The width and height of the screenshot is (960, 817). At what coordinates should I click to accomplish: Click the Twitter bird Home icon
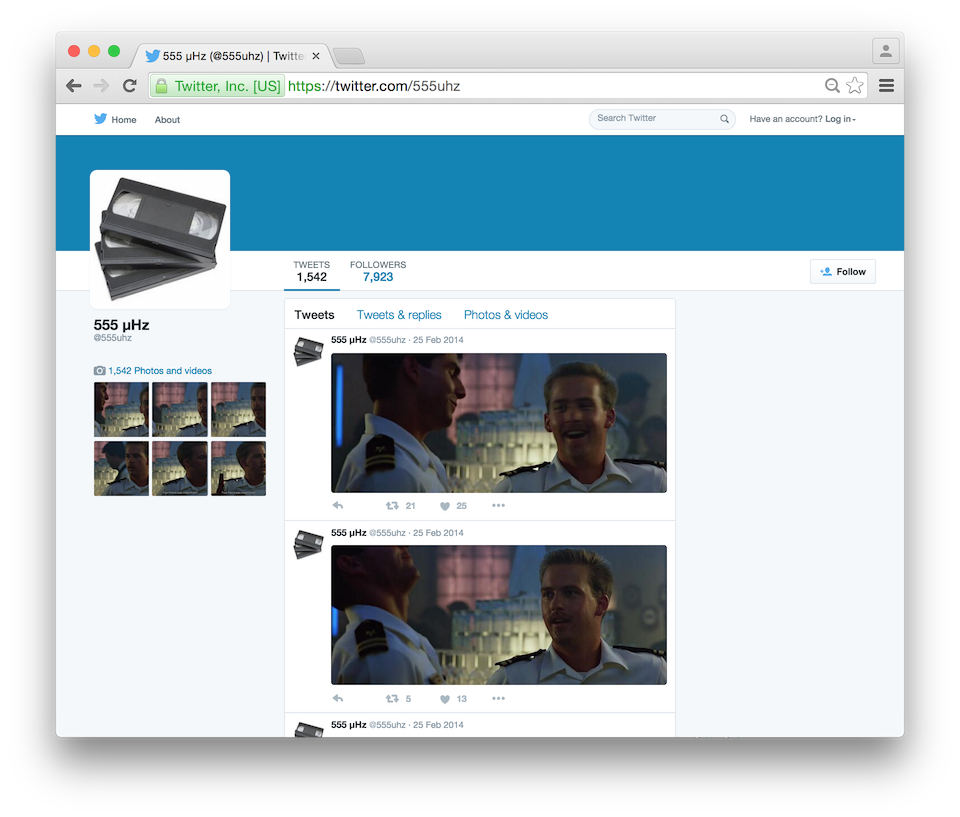[x=101, y=119]
